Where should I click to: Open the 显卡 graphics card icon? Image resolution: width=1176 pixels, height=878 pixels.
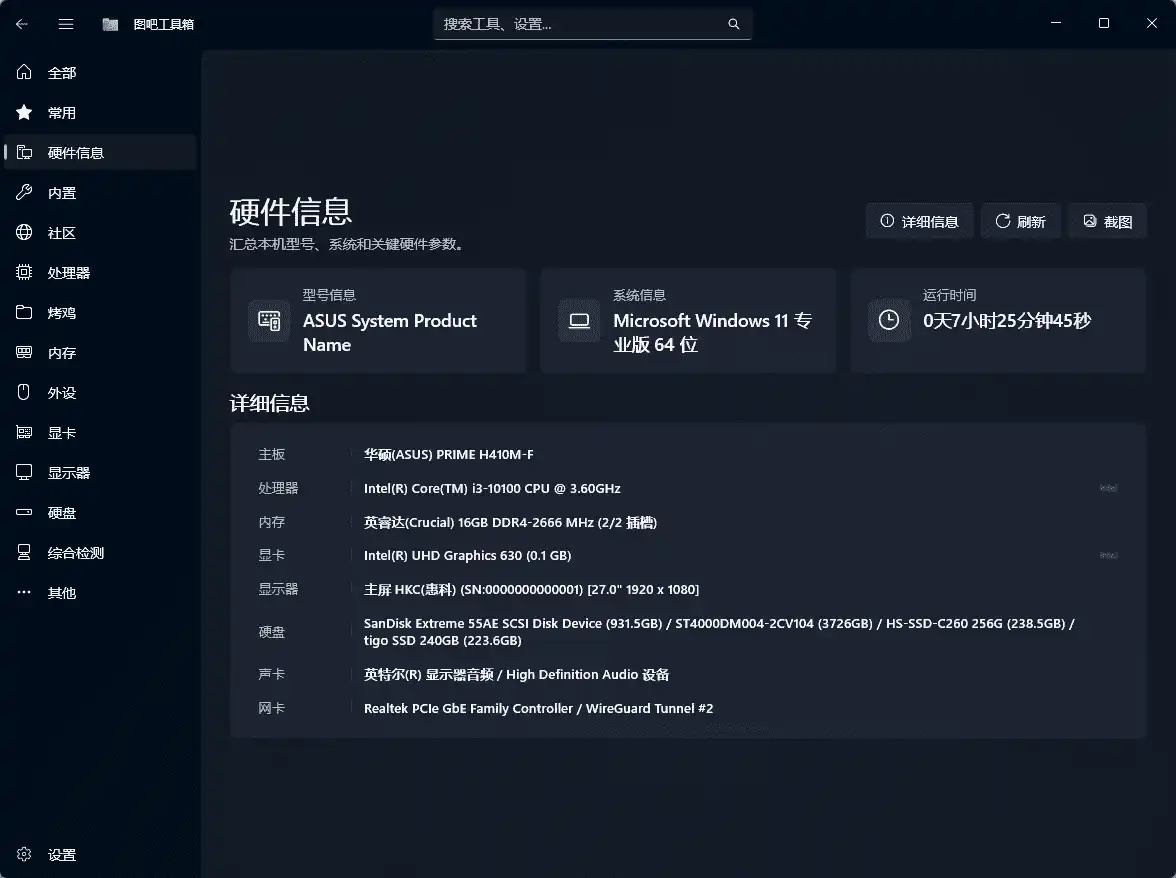coord(24,433)
